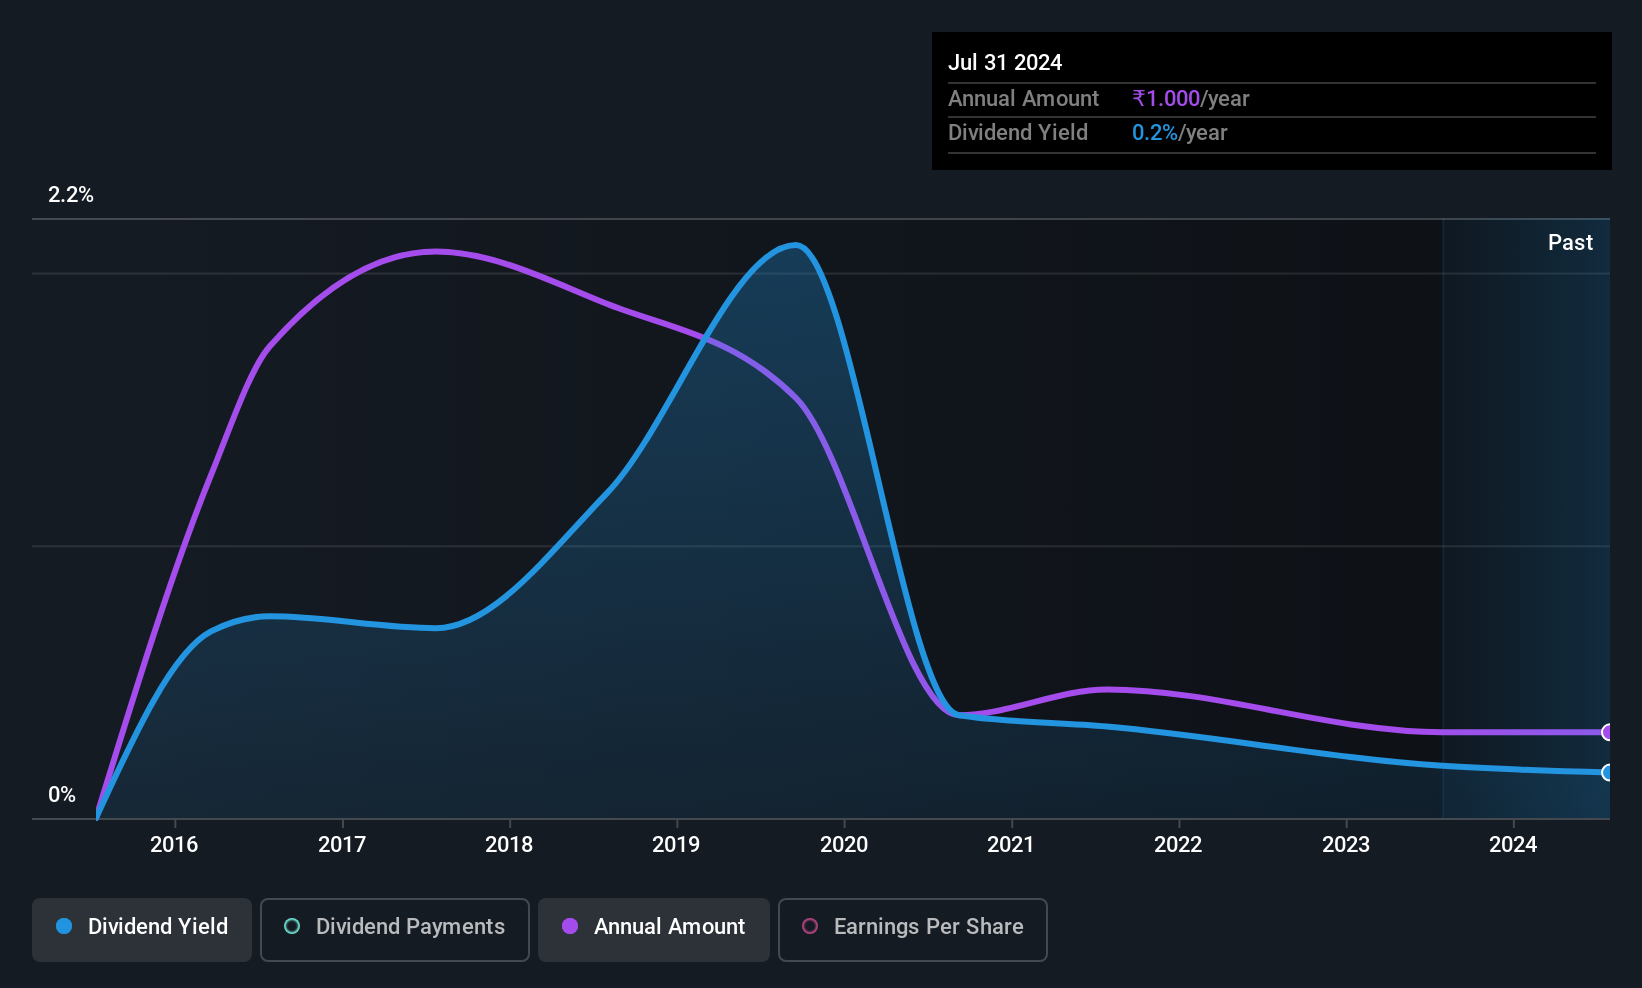Click the 2022 x-axis label

1178,845
